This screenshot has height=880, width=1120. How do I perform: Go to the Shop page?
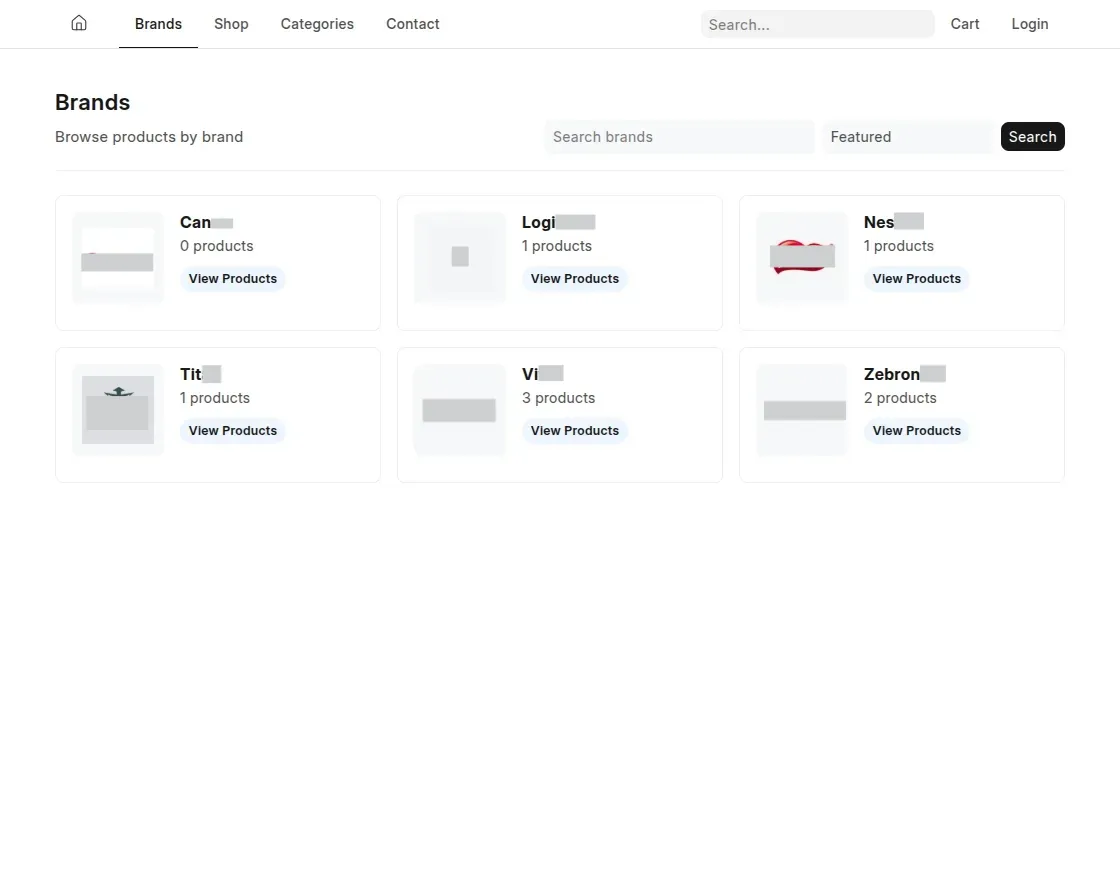click(231, 24)
